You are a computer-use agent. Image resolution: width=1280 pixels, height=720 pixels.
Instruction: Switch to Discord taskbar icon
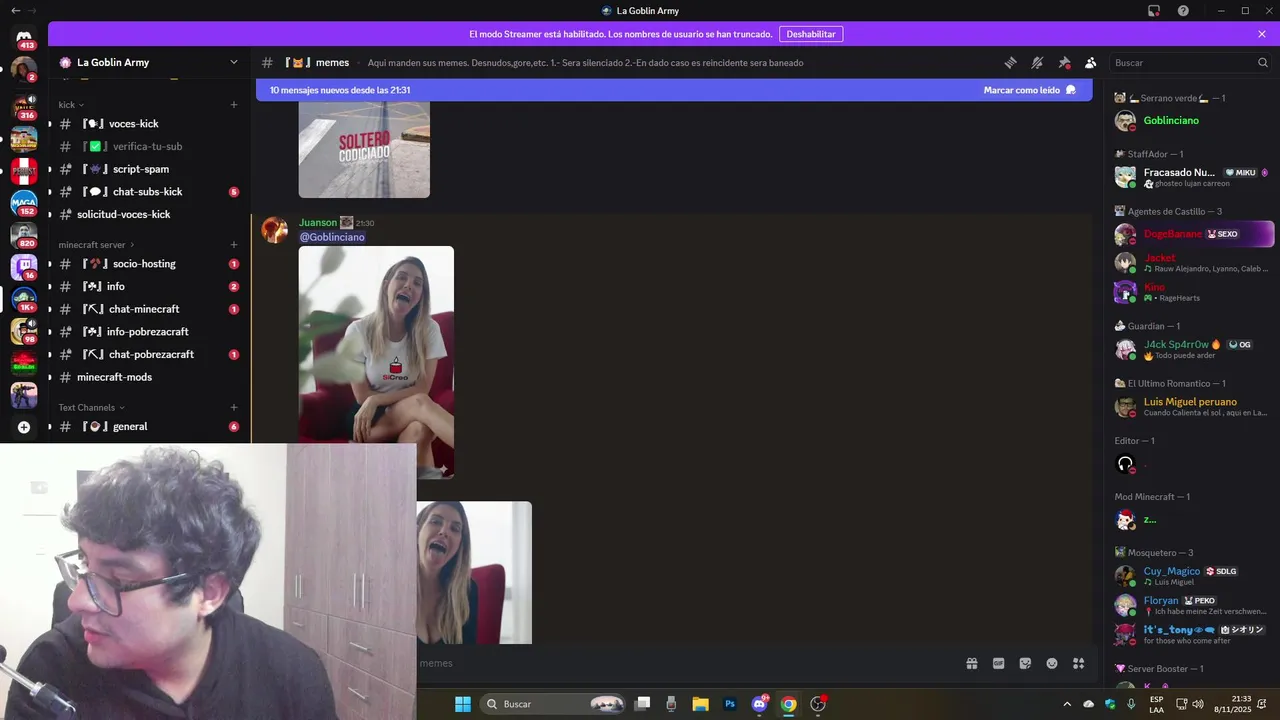coord(759,704)
